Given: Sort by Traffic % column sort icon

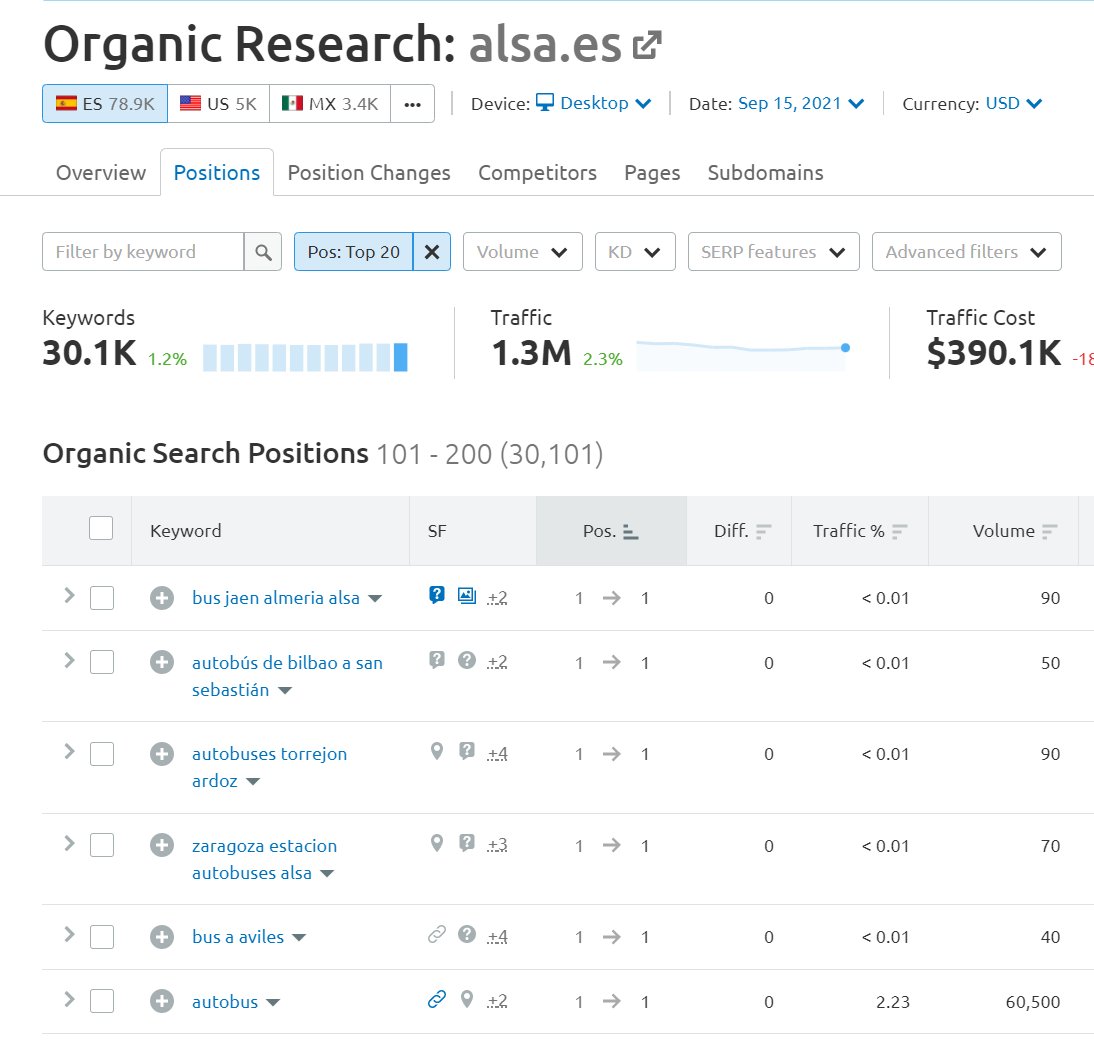Looking at the screenshot, I should click(899, 532).
